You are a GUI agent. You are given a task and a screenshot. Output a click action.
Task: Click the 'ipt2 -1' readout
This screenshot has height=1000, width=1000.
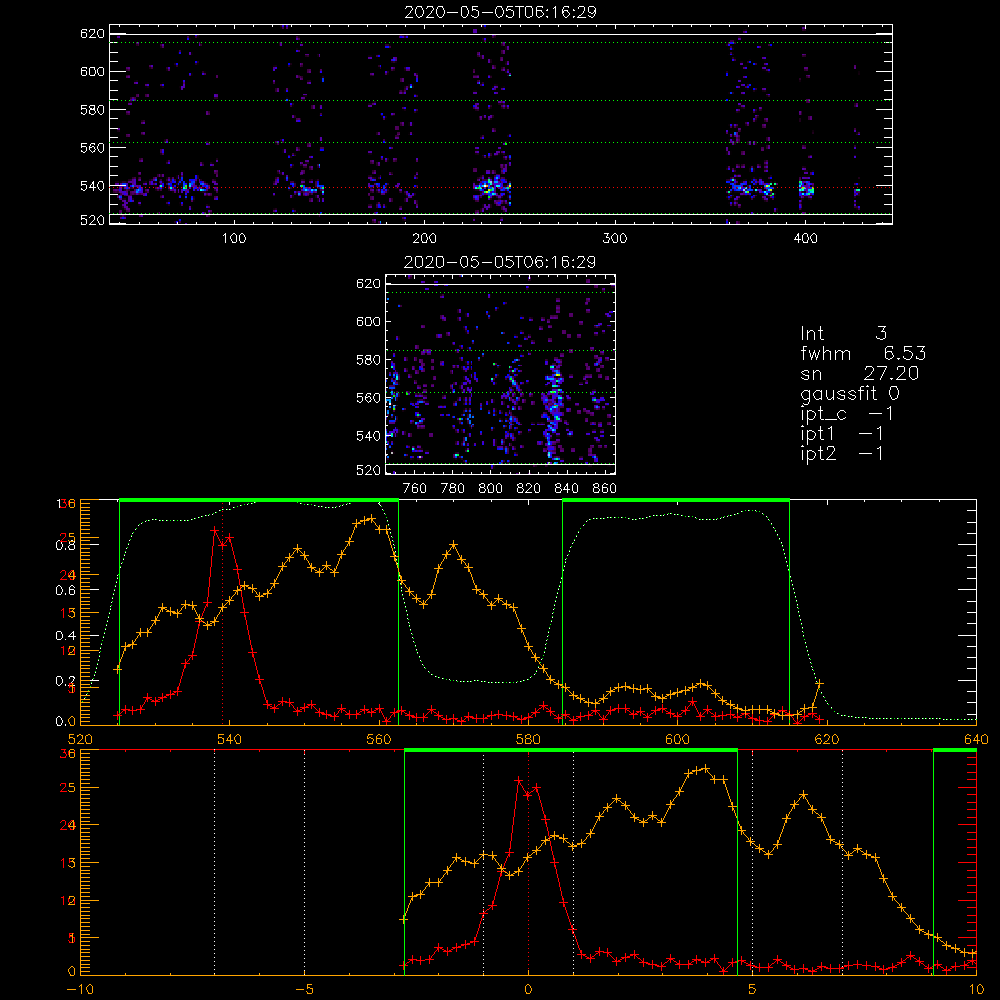click(x=841, y=453)
